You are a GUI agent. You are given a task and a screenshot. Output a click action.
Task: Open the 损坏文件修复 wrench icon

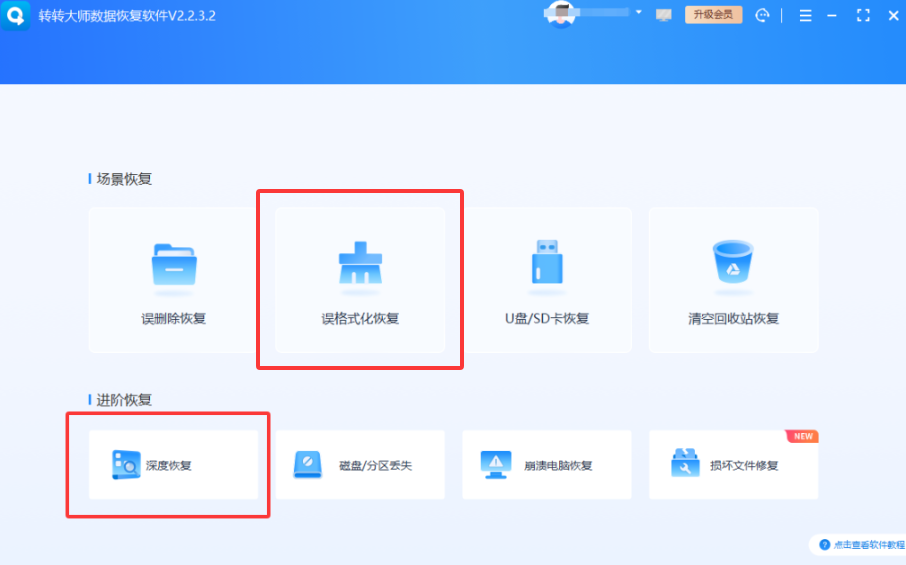coord(685,463)
